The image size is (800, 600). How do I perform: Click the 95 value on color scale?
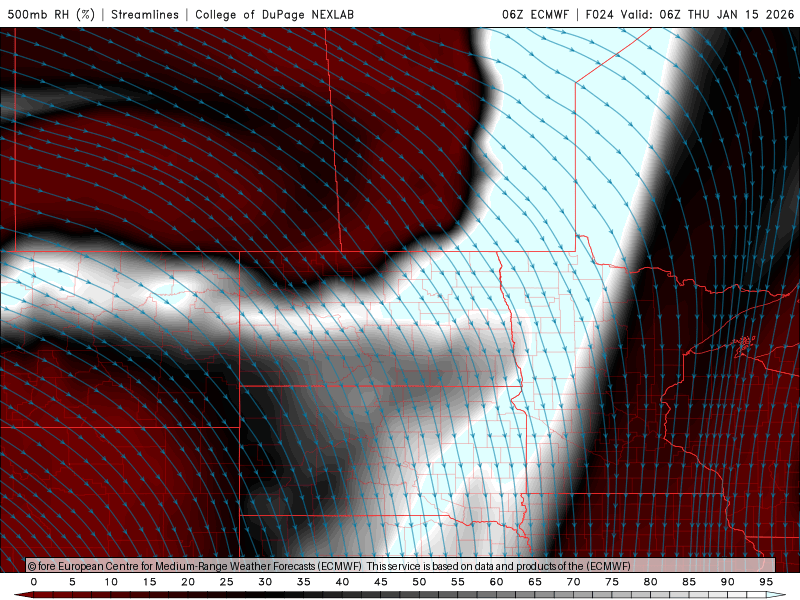click(x=766, y=582)
